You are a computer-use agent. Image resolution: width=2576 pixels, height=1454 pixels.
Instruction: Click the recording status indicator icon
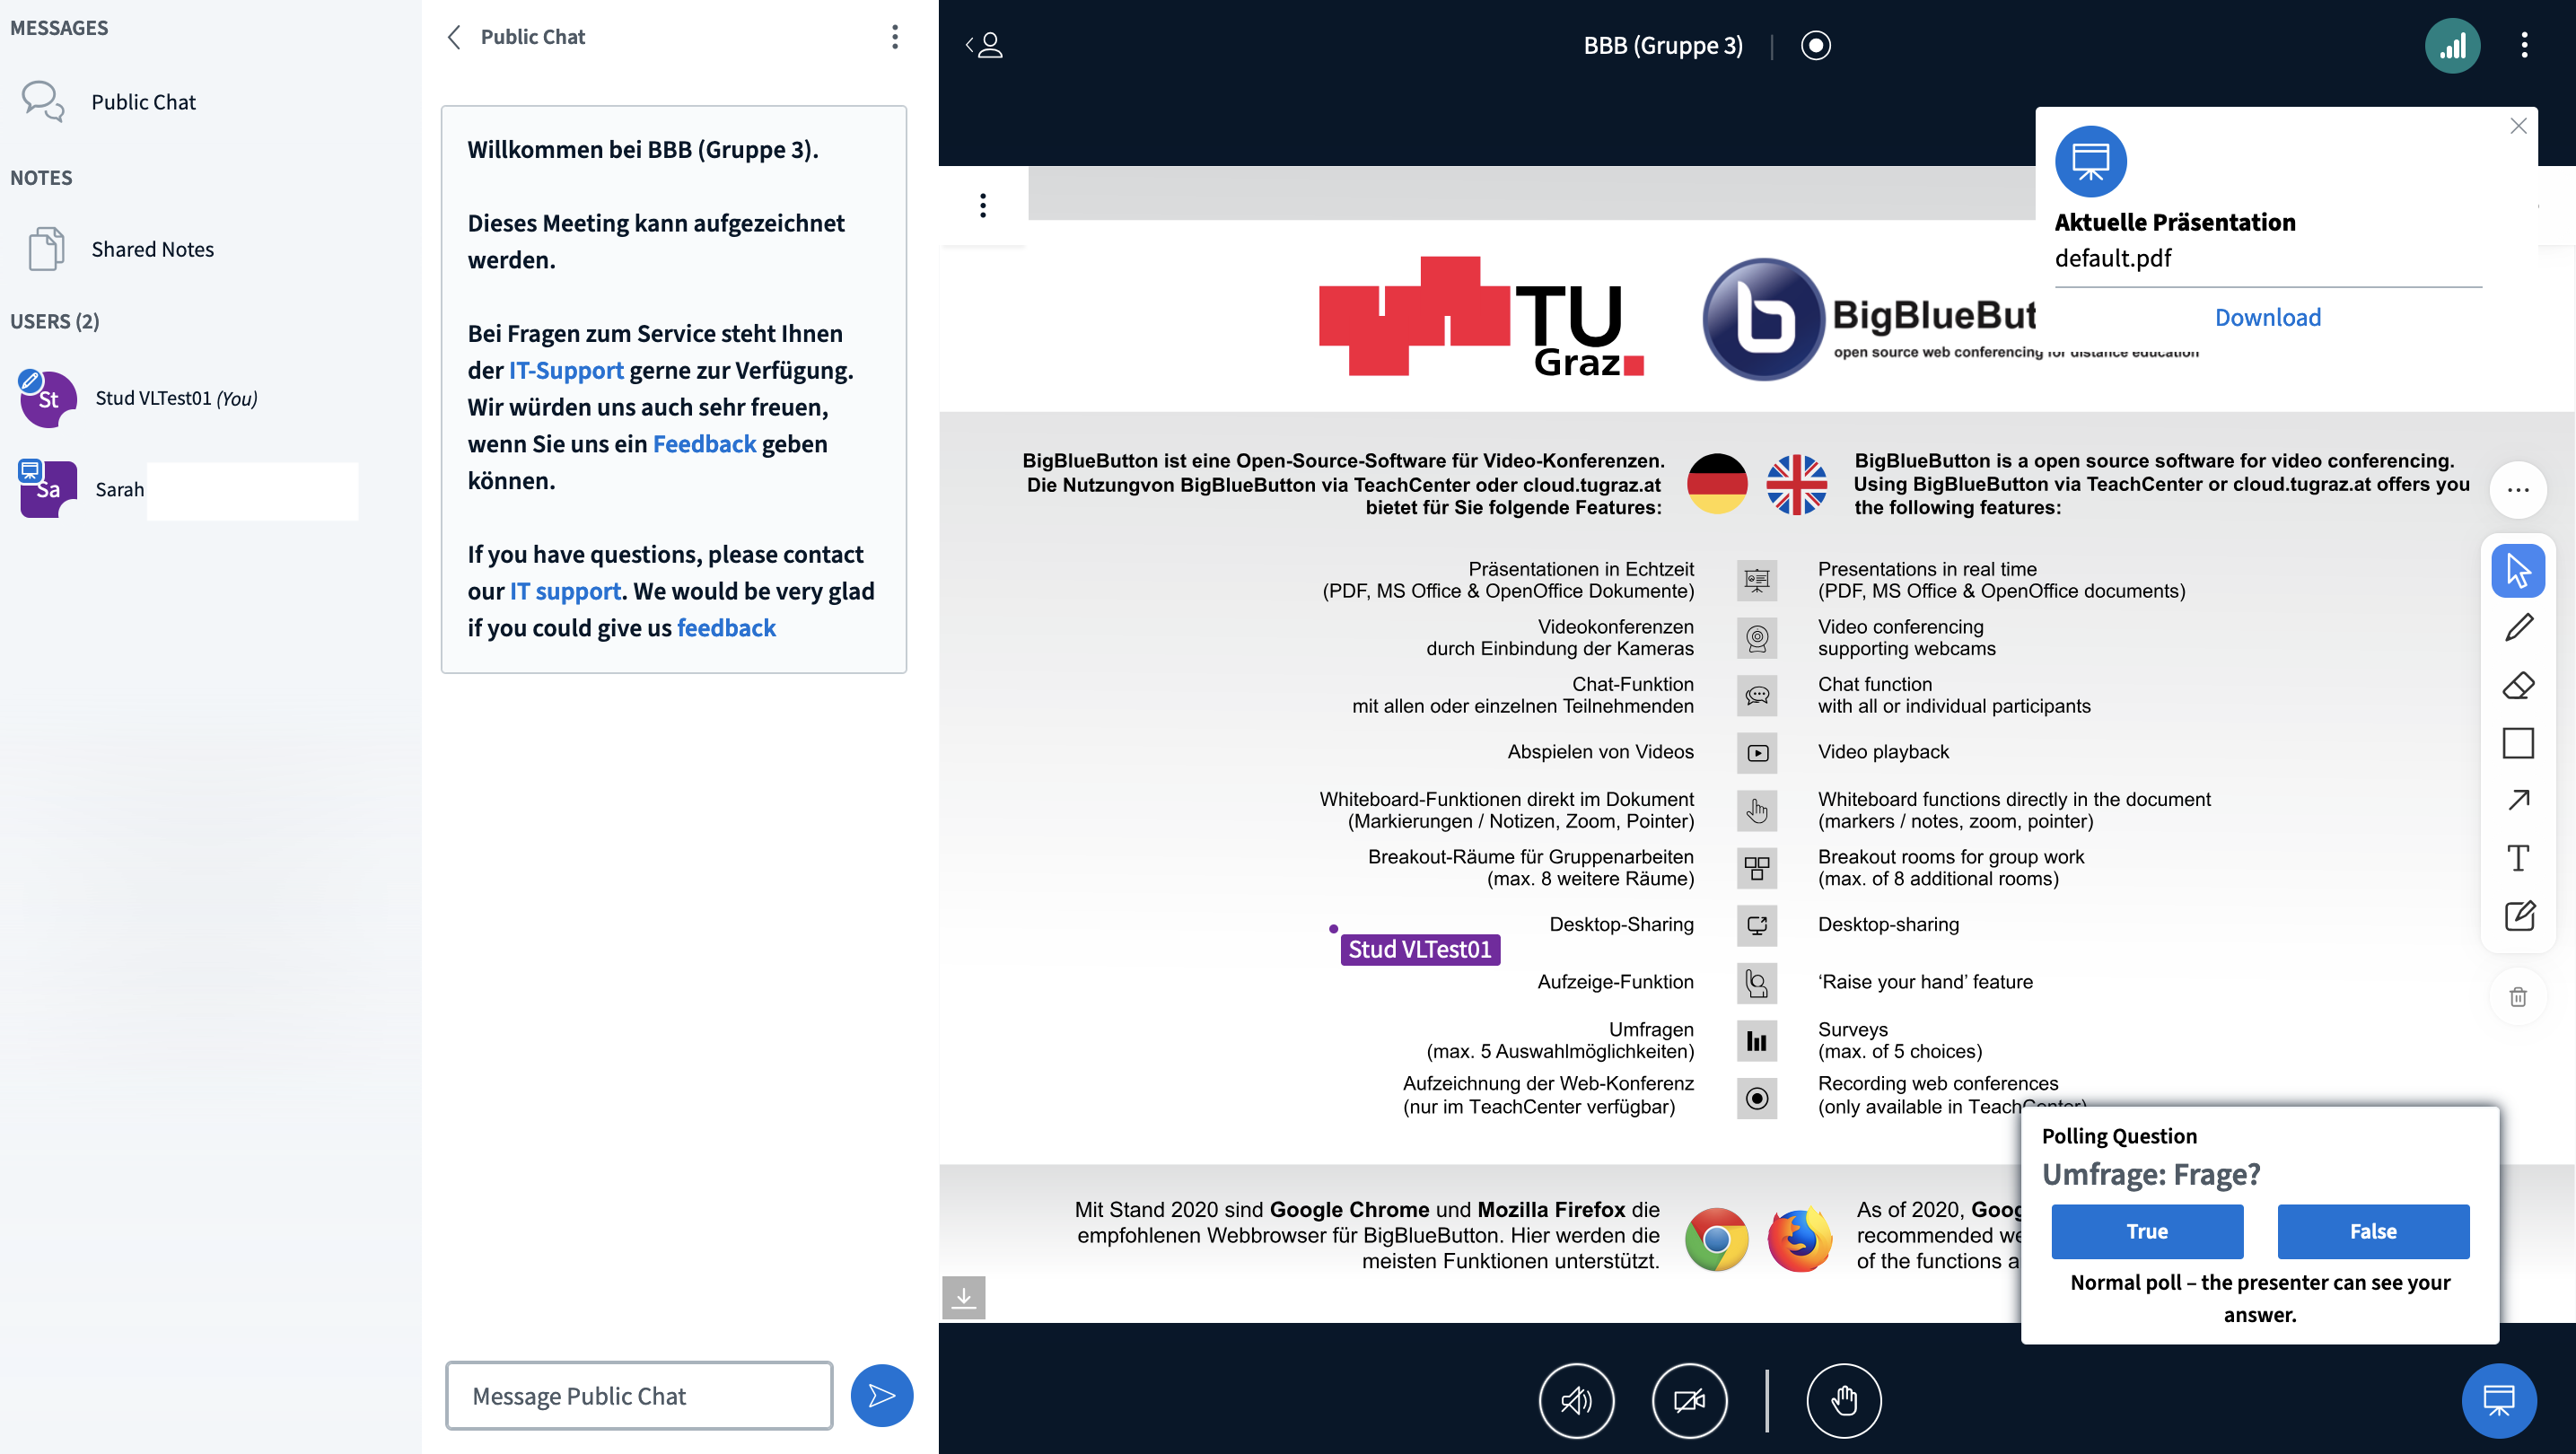pos(1815,44)
